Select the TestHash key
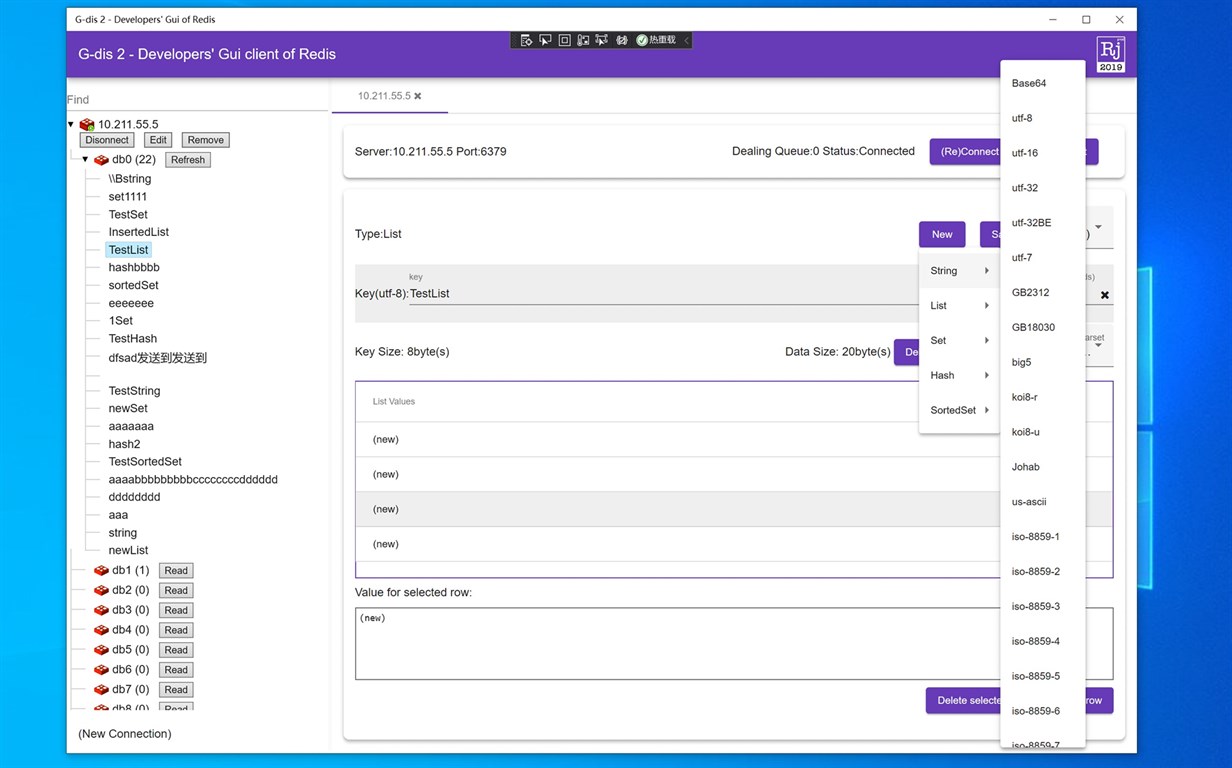Image resolution: width=1232 pixels, height=768 pixels. point(133,338)
